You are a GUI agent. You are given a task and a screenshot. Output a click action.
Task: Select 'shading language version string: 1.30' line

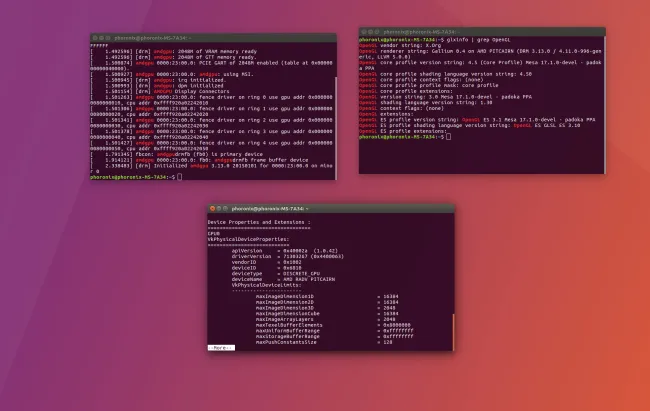426,102
